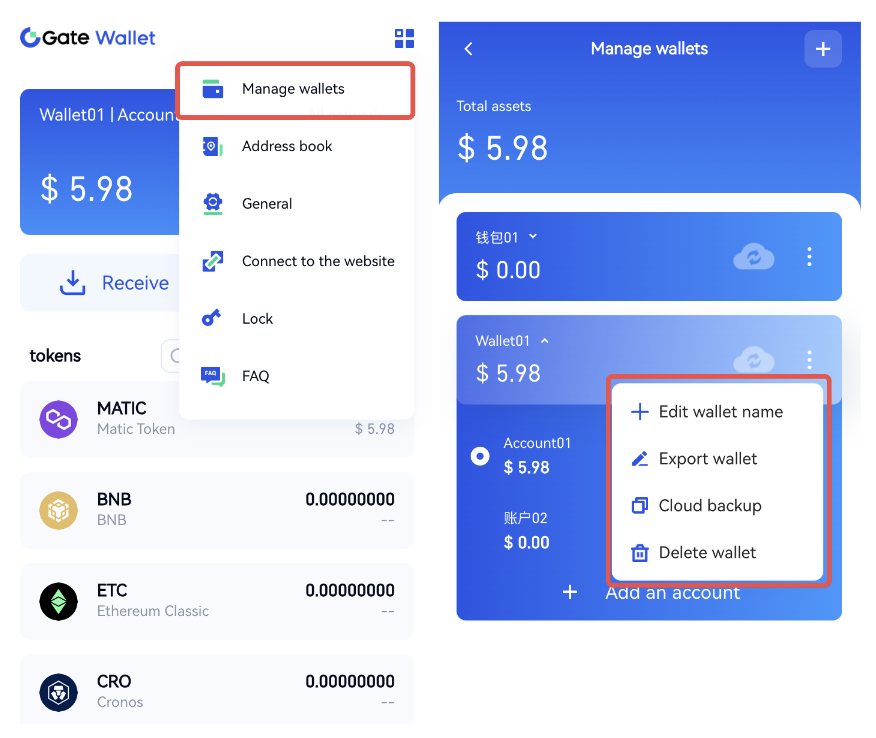Click the BNB coin icon
This screenshot has width=876, height=738.
point(59,511)
